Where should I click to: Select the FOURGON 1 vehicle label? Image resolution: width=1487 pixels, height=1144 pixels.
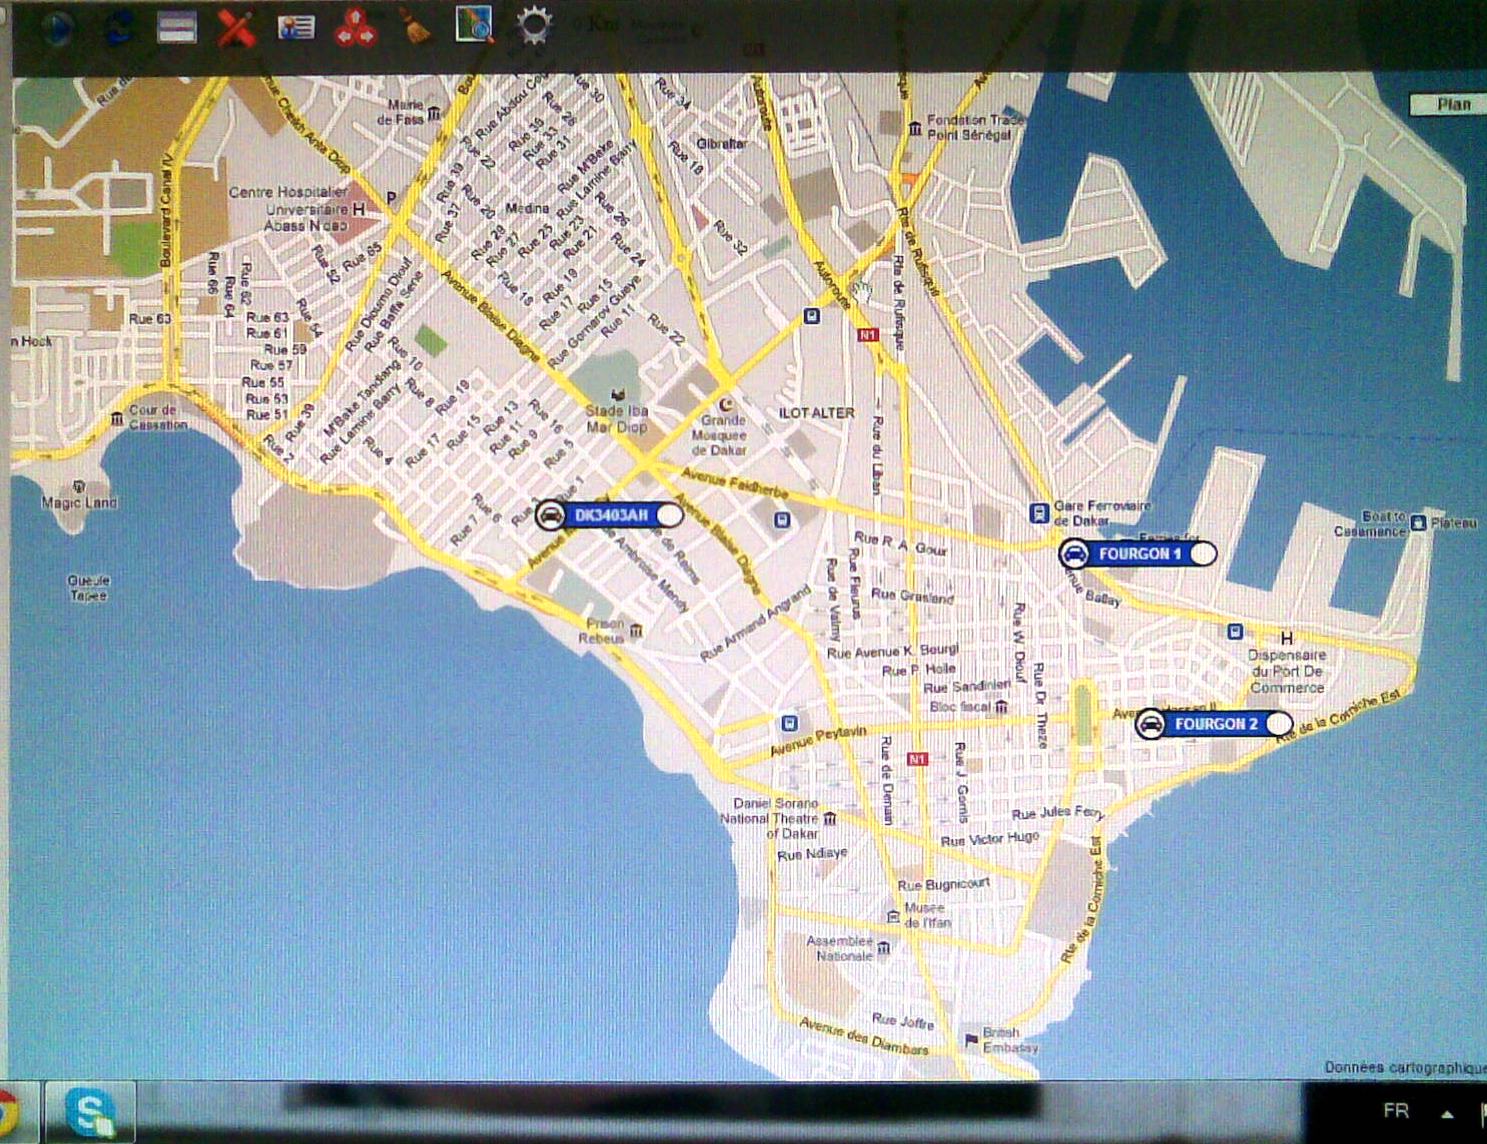click(1140, 553)
